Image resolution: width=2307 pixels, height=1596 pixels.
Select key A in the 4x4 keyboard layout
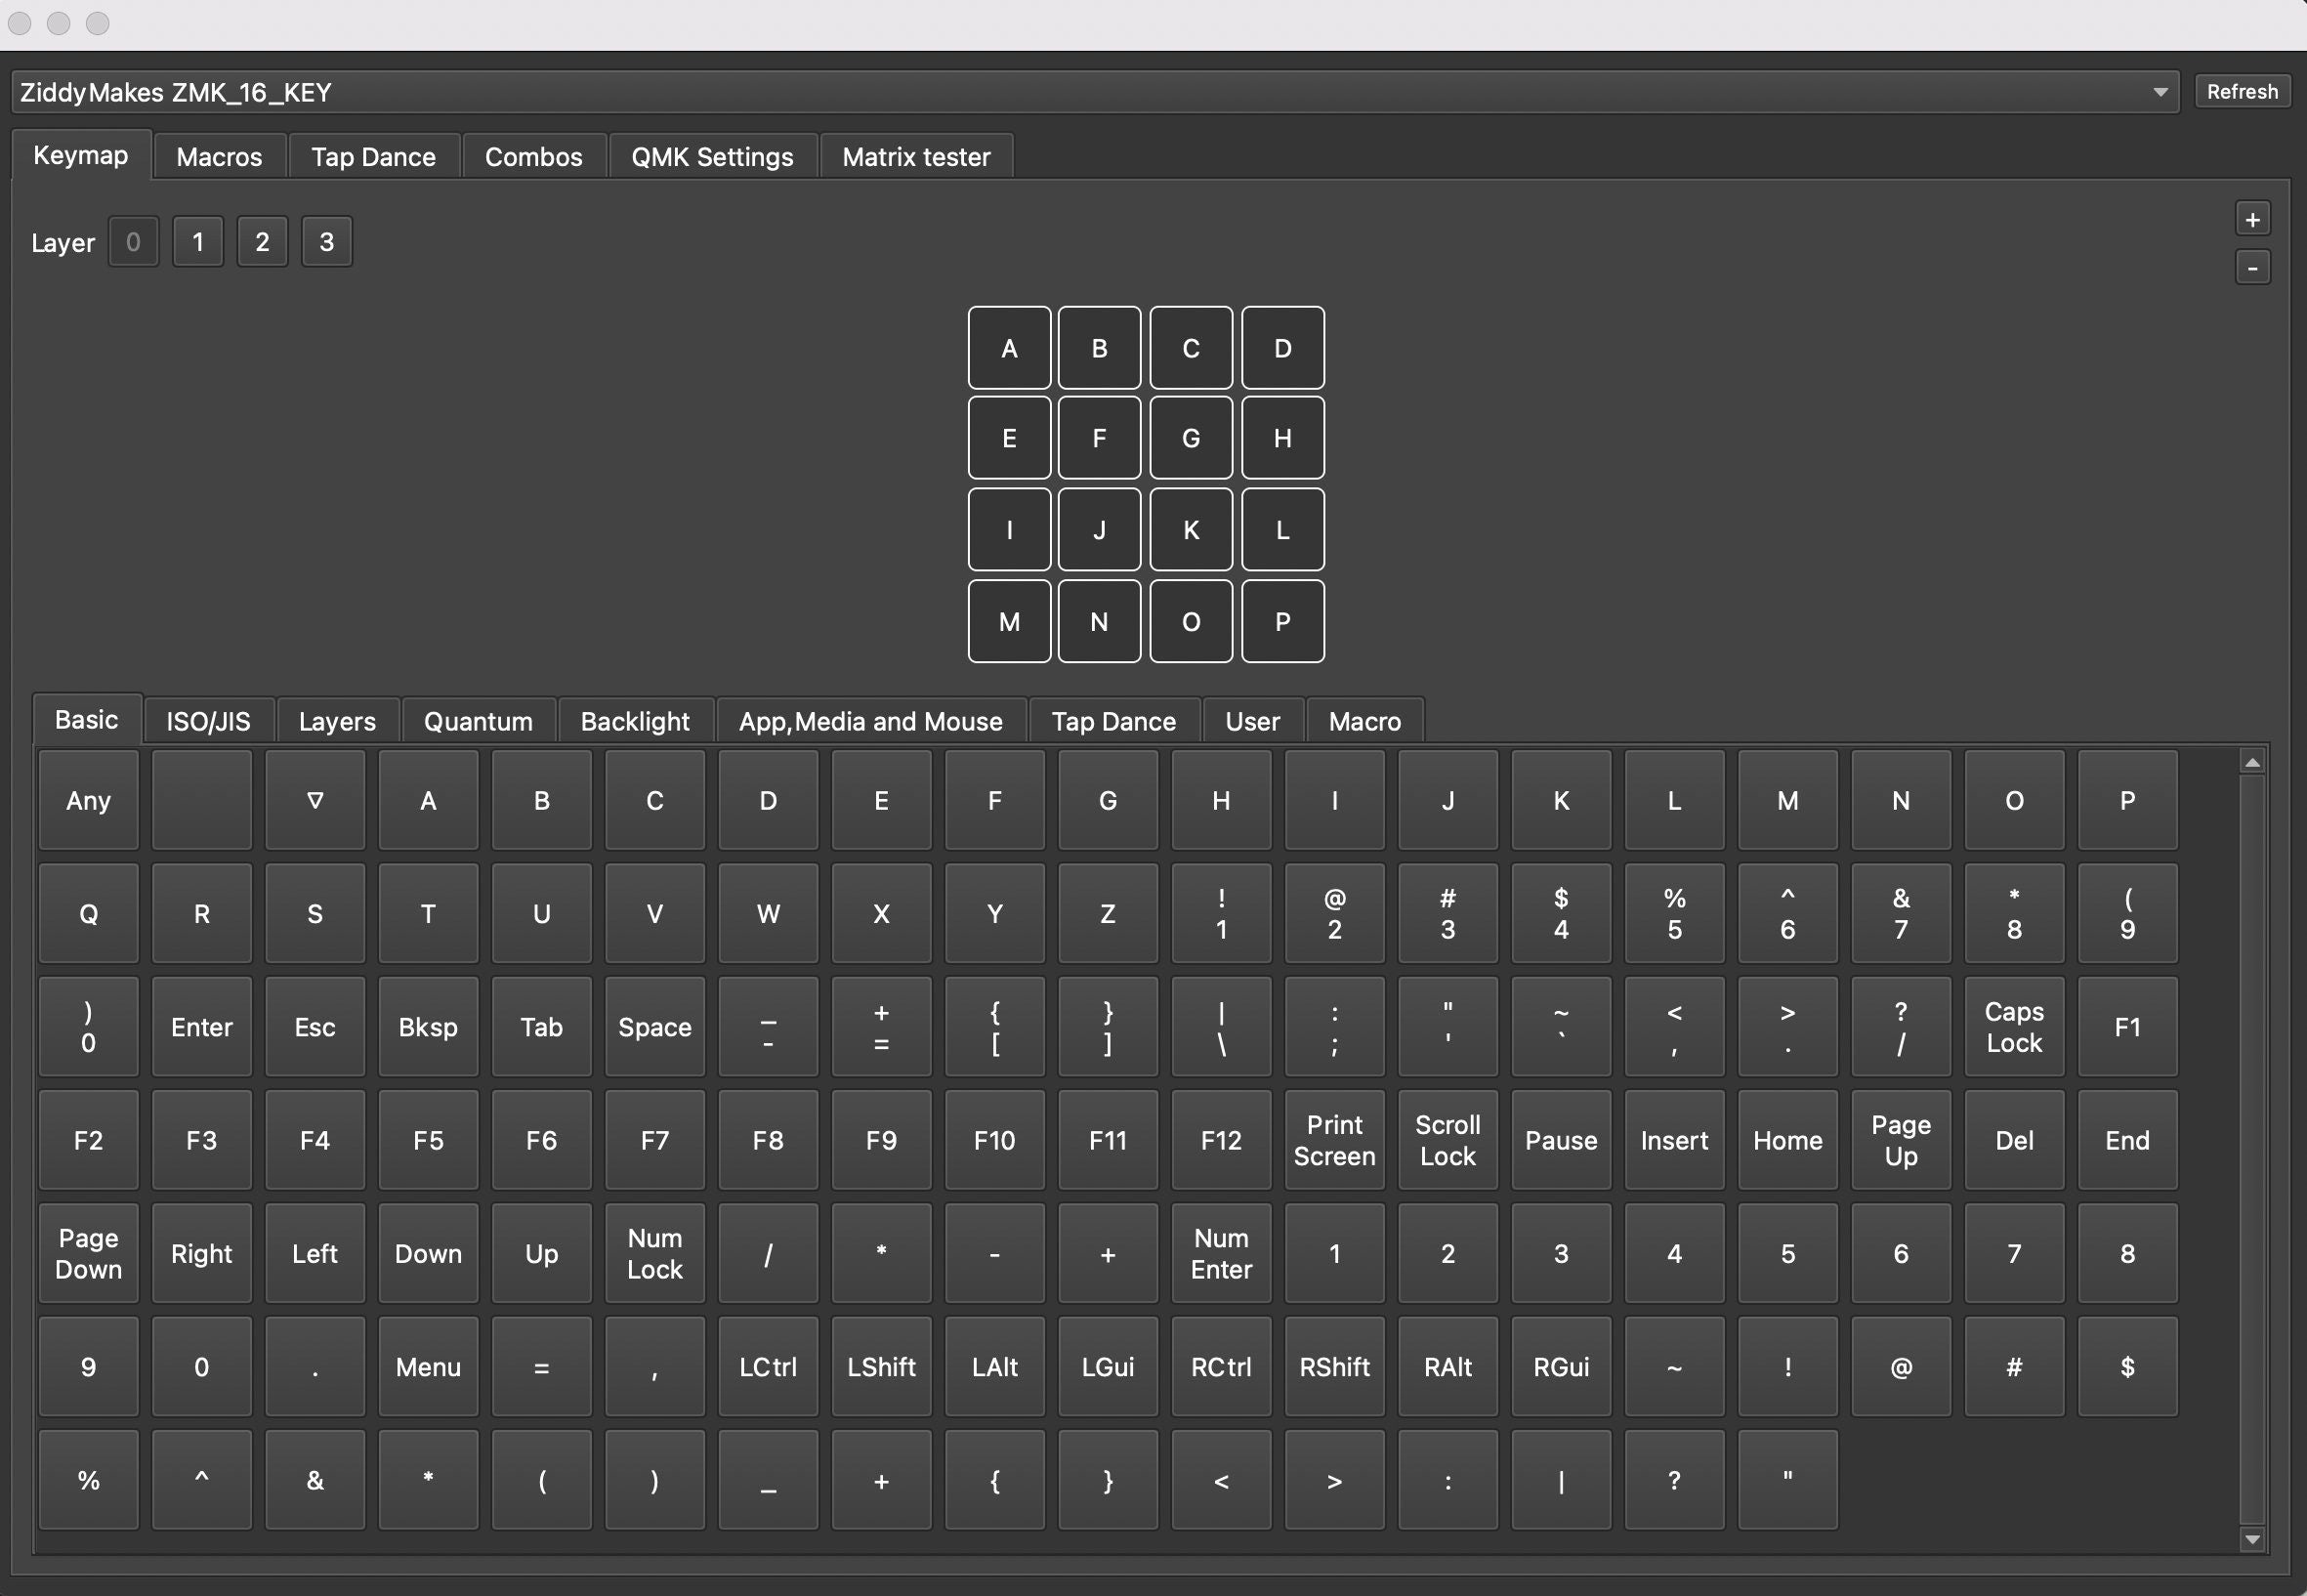click(1009, 348)
